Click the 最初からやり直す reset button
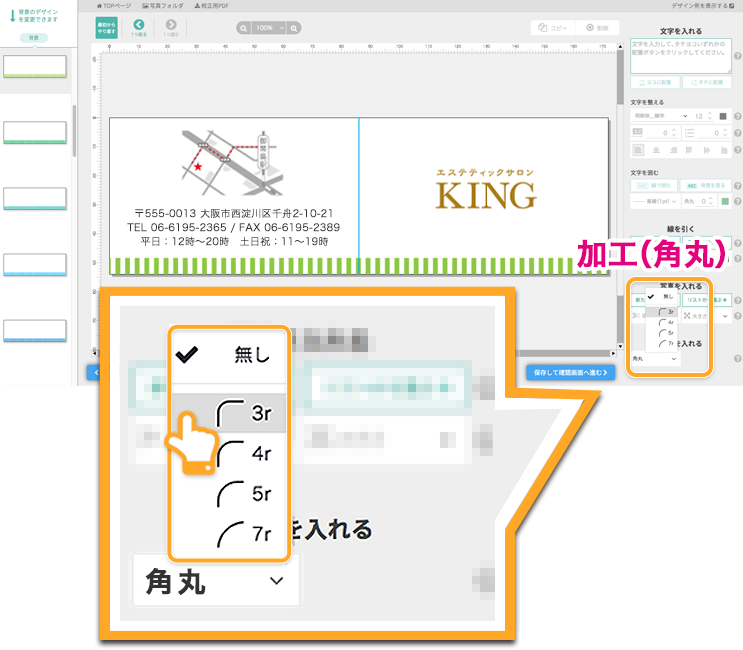Viewport: 743px width, 650px height. (106, 27)
